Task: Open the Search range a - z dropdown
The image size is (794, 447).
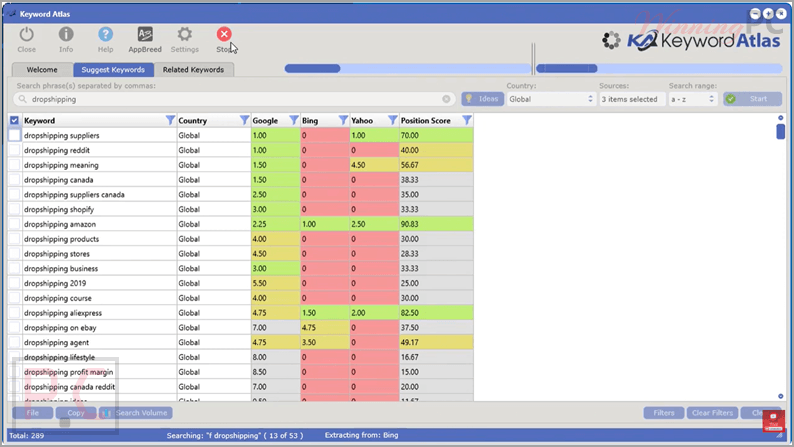Action: (692, 99)
